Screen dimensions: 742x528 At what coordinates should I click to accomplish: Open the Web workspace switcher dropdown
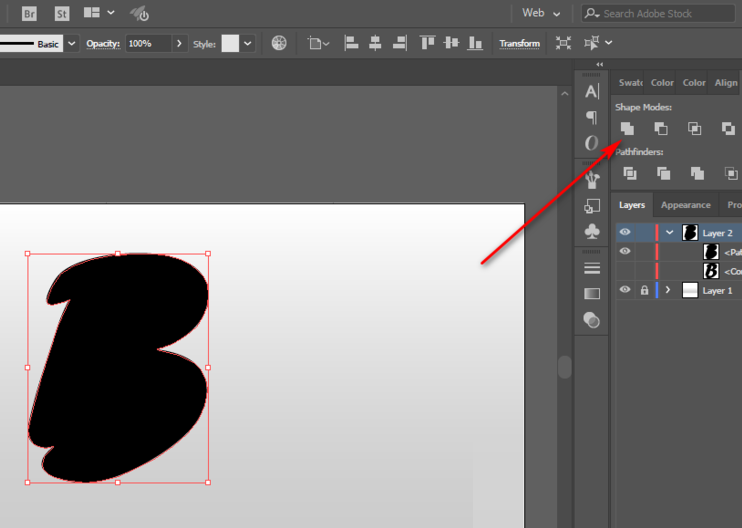541,14
